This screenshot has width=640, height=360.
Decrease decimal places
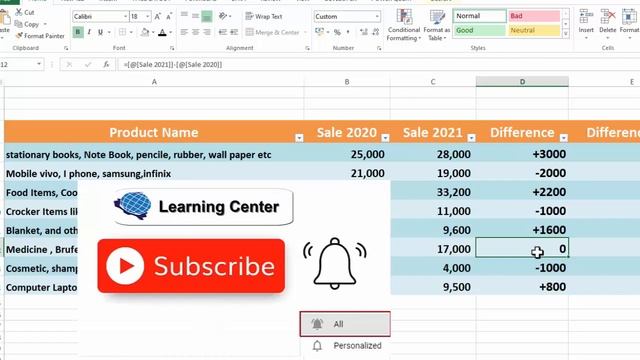coord(376,32)
